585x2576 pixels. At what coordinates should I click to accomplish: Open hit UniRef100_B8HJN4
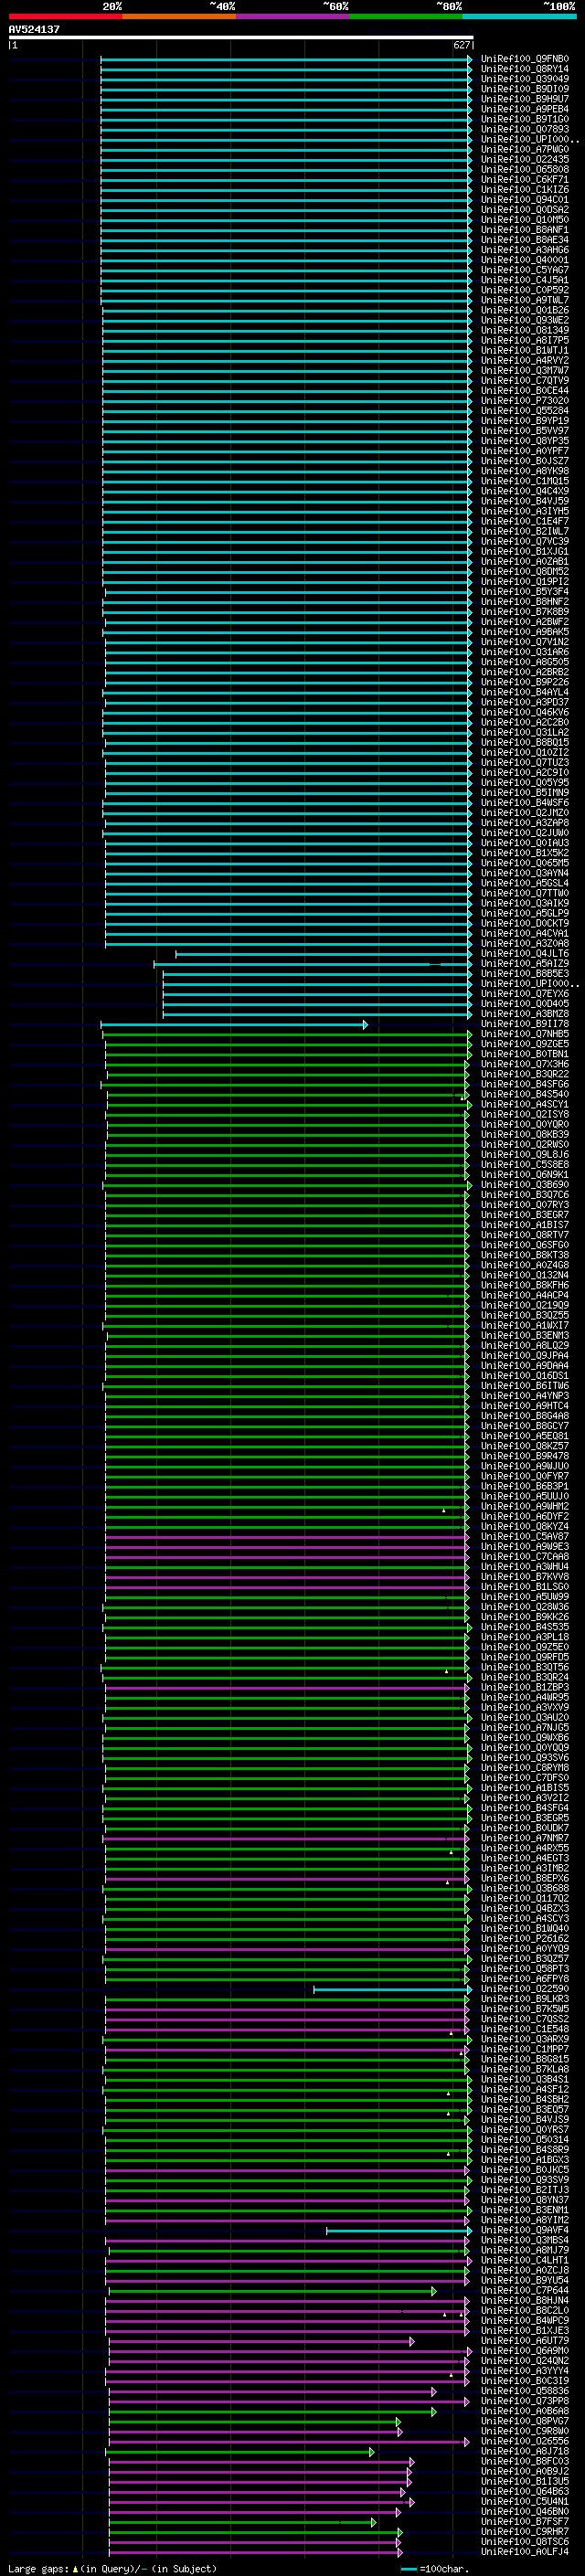524,2300
